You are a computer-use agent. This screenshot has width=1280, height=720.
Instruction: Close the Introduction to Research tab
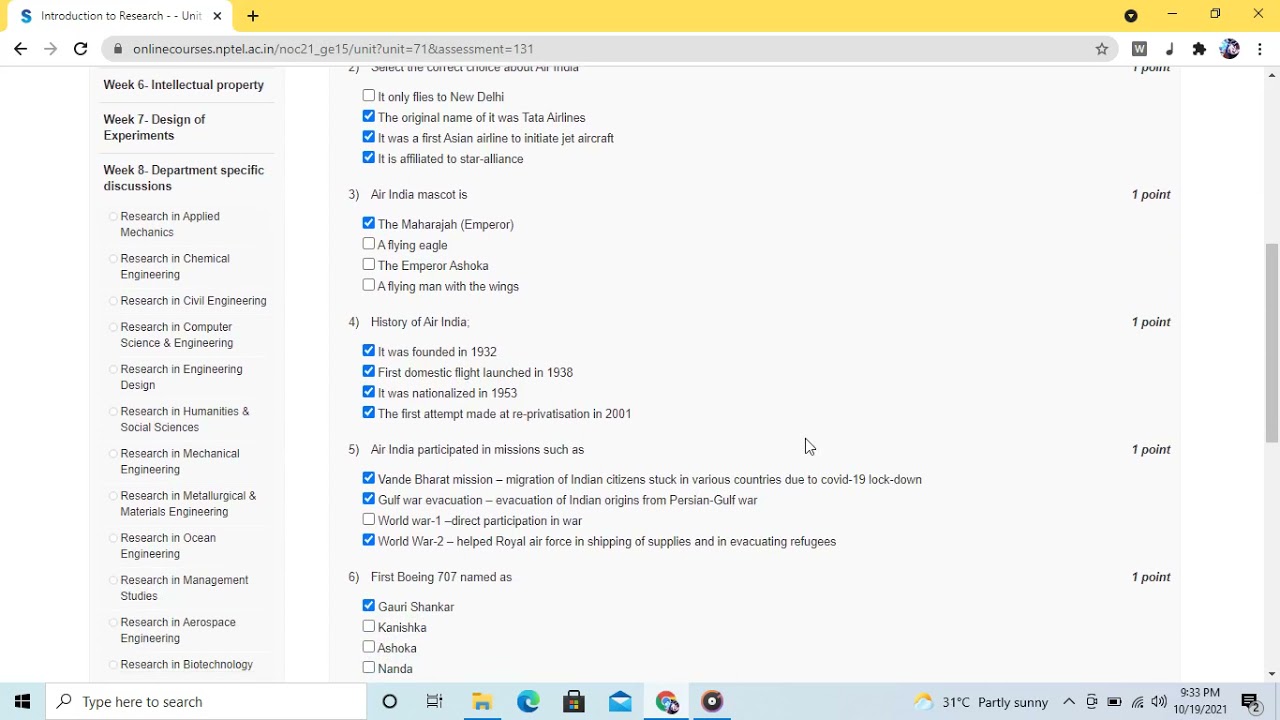coord(217,16)
